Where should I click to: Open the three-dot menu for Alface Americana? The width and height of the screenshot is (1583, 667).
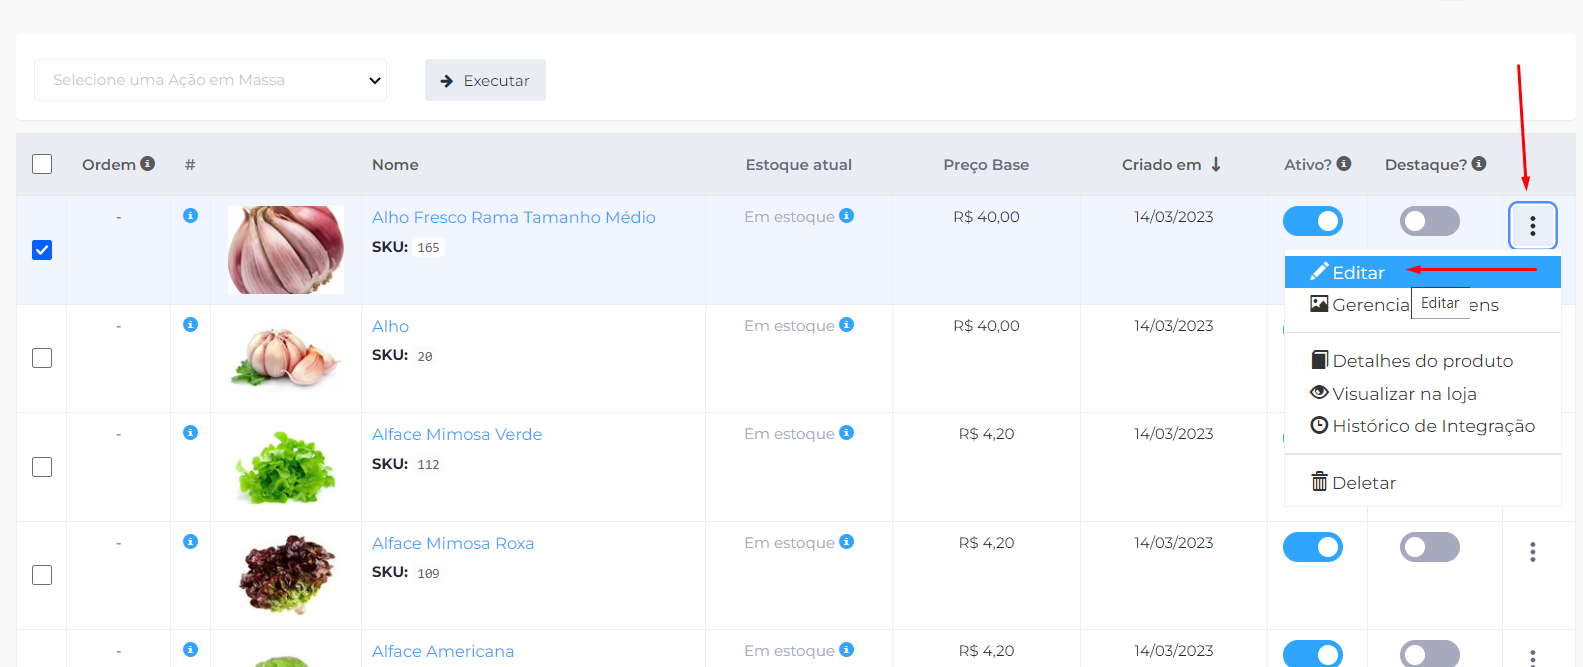[1532, 657]
